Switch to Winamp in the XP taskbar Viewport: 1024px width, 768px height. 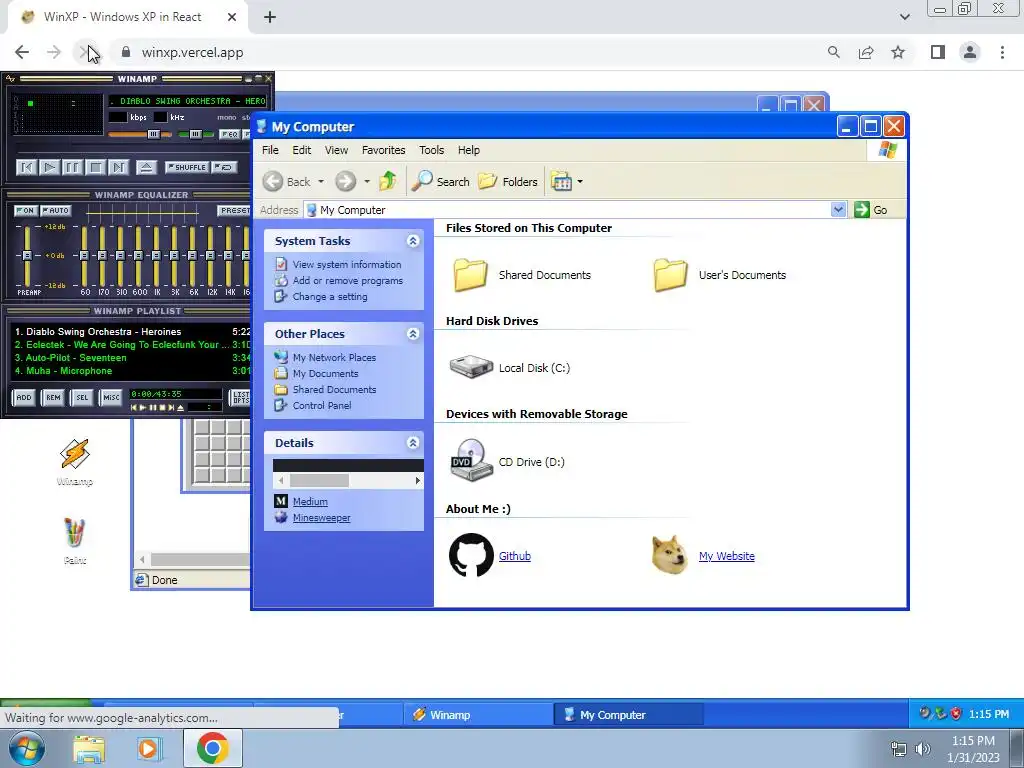tap(478, 715)
